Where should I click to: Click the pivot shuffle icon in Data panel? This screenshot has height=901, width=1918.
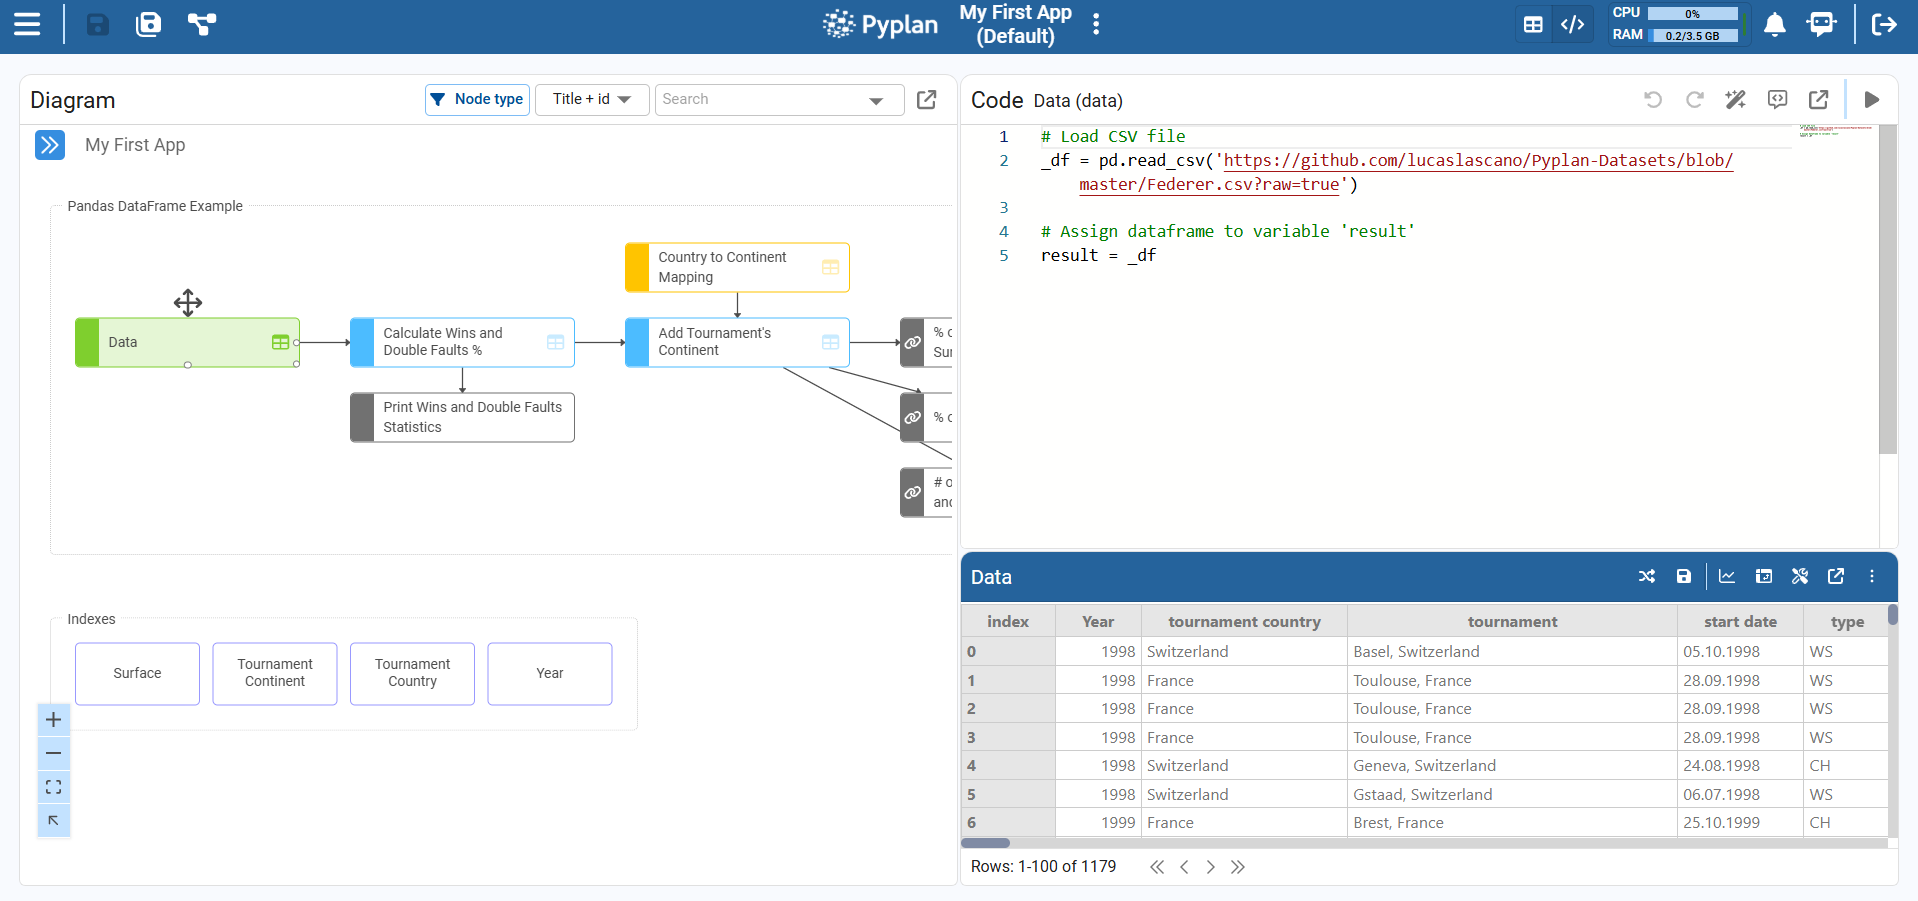click(x=1647, y=576)
